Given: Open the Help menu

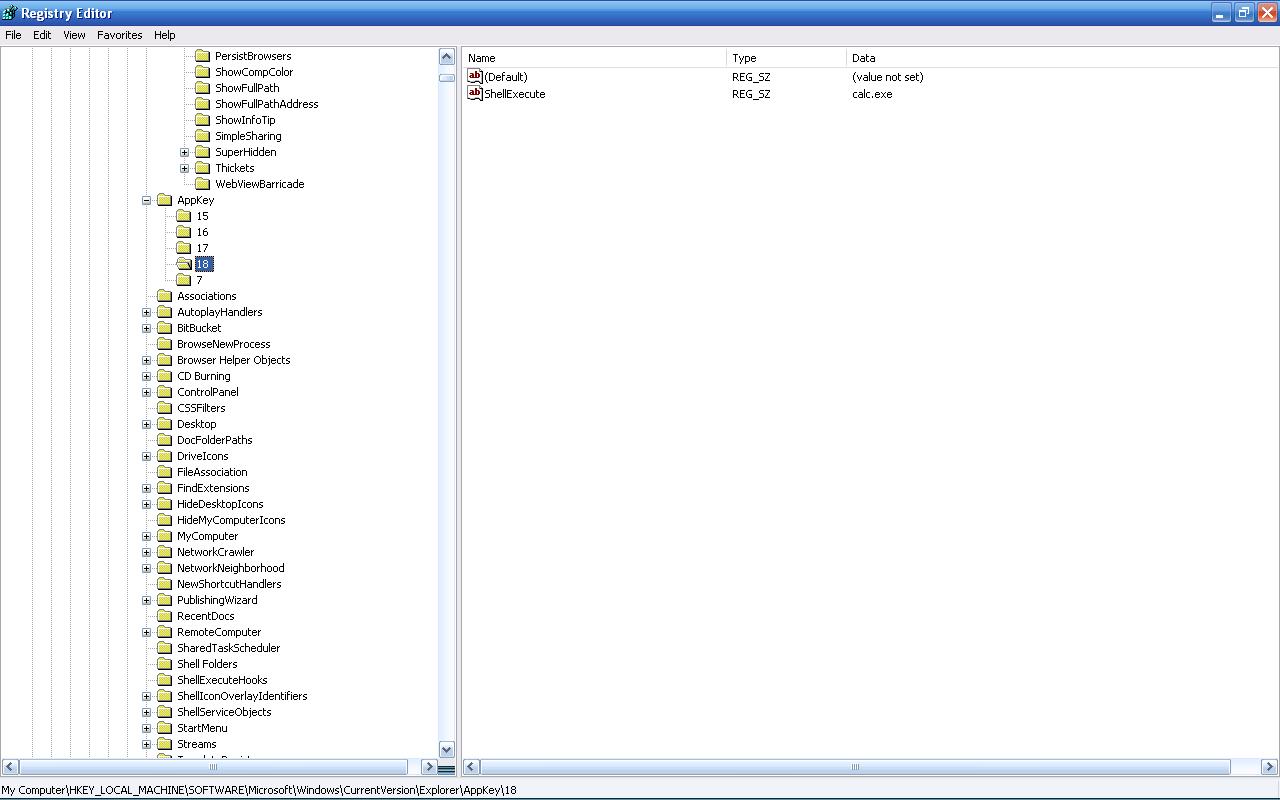Looking at the screenshot, I should tap(165, 35).
